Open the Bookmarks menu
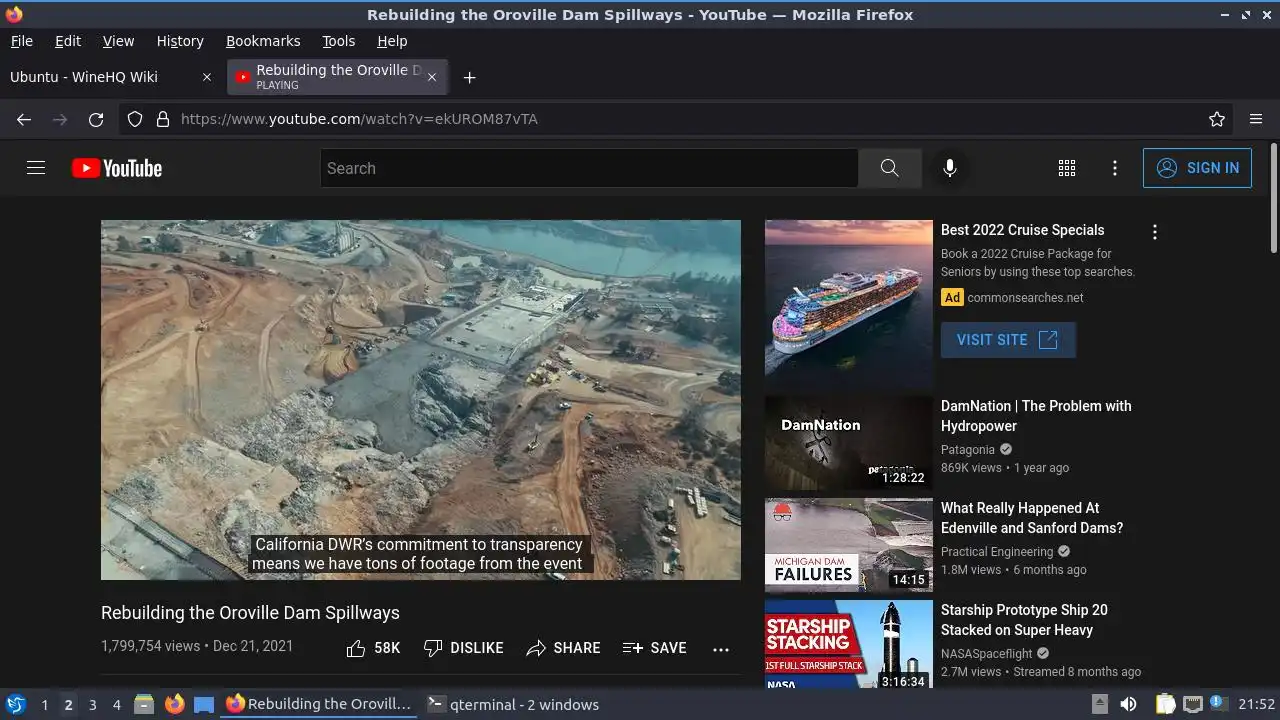 (x=263, y=41)
